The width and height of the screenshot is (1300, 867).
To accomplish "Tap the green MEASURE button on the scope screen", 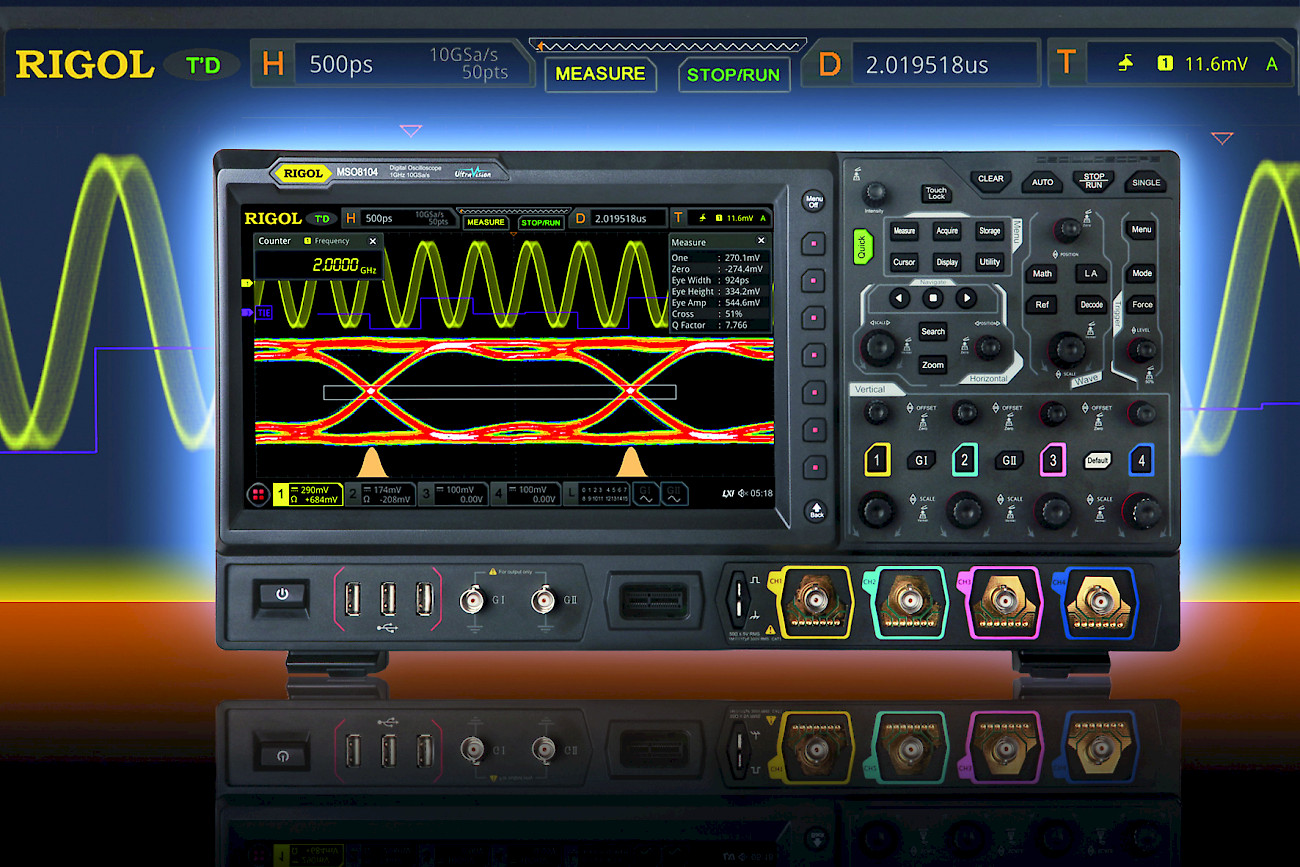I will coord(485,222).
